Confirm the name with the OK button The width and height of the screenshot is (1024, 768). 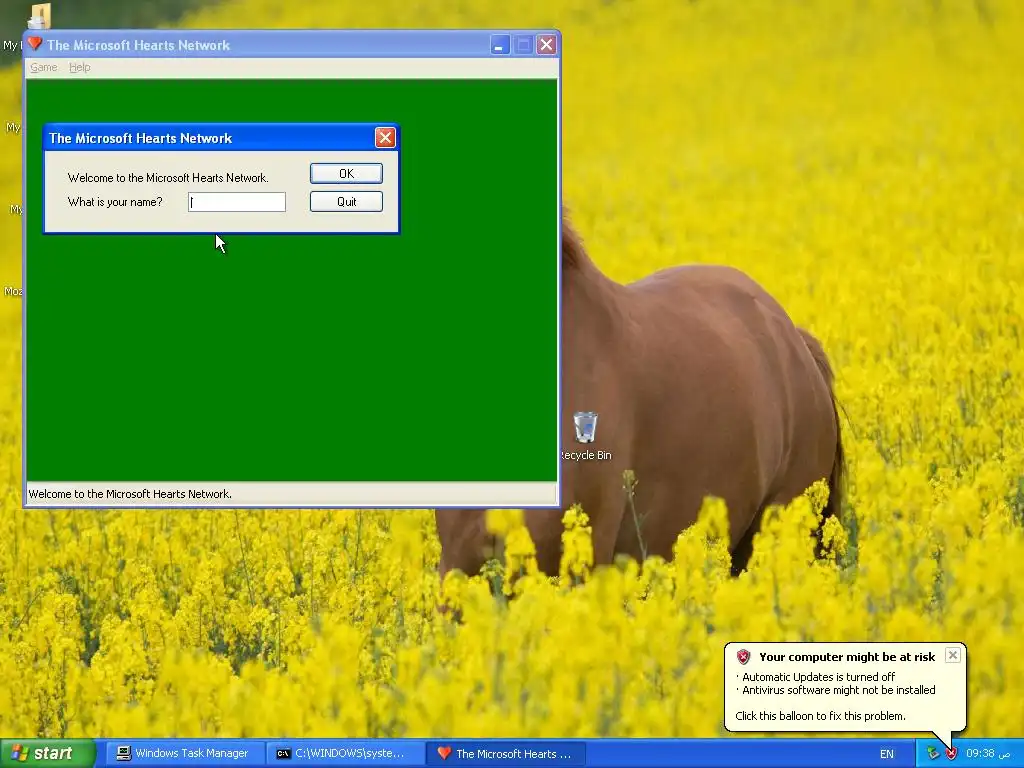point(346,174)
